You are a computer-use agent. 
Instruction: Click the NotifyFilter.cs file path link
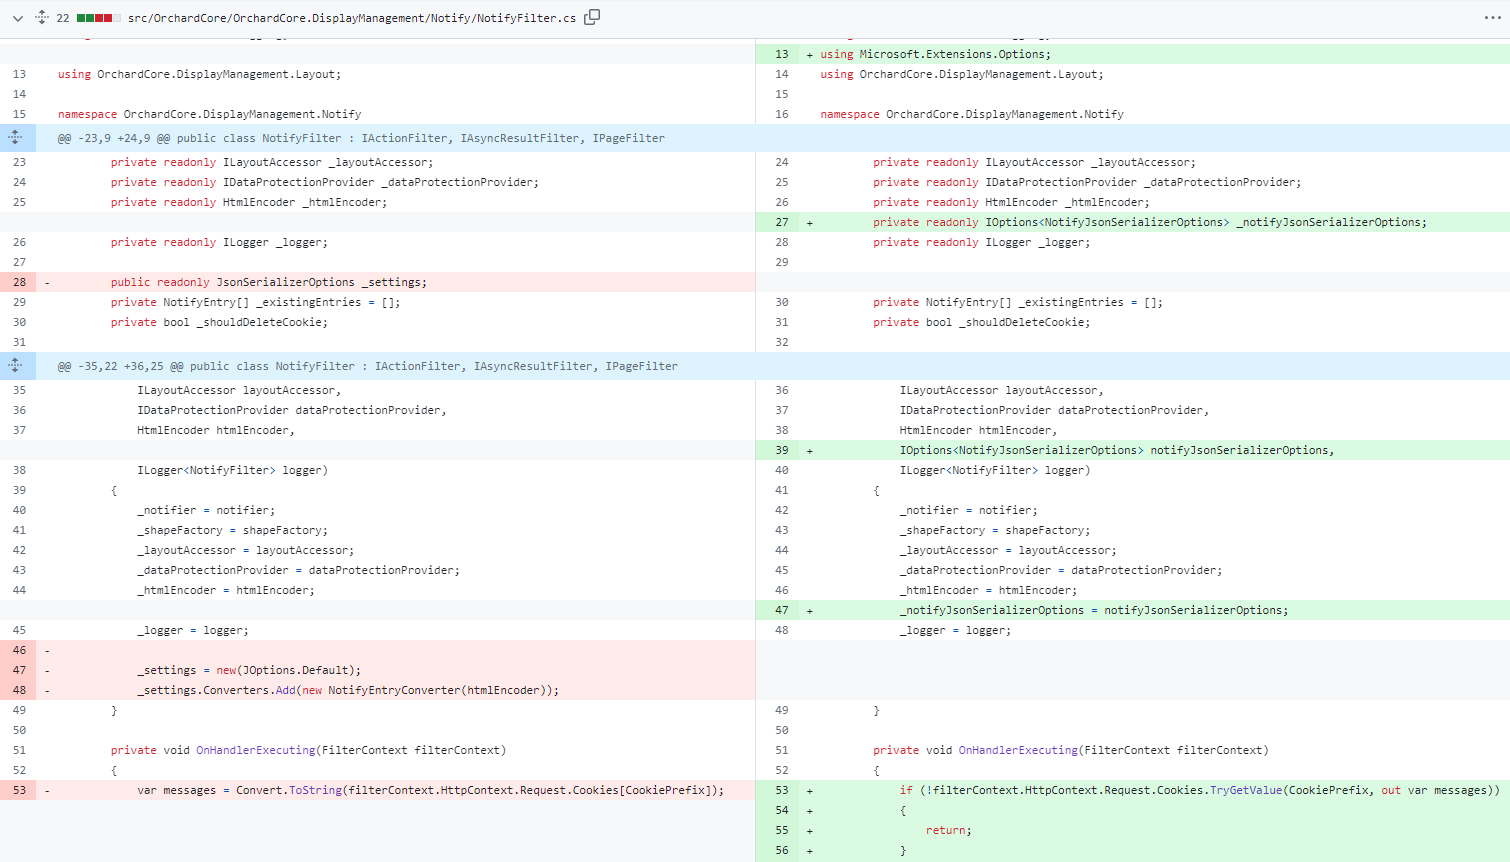tap(352, 18)
